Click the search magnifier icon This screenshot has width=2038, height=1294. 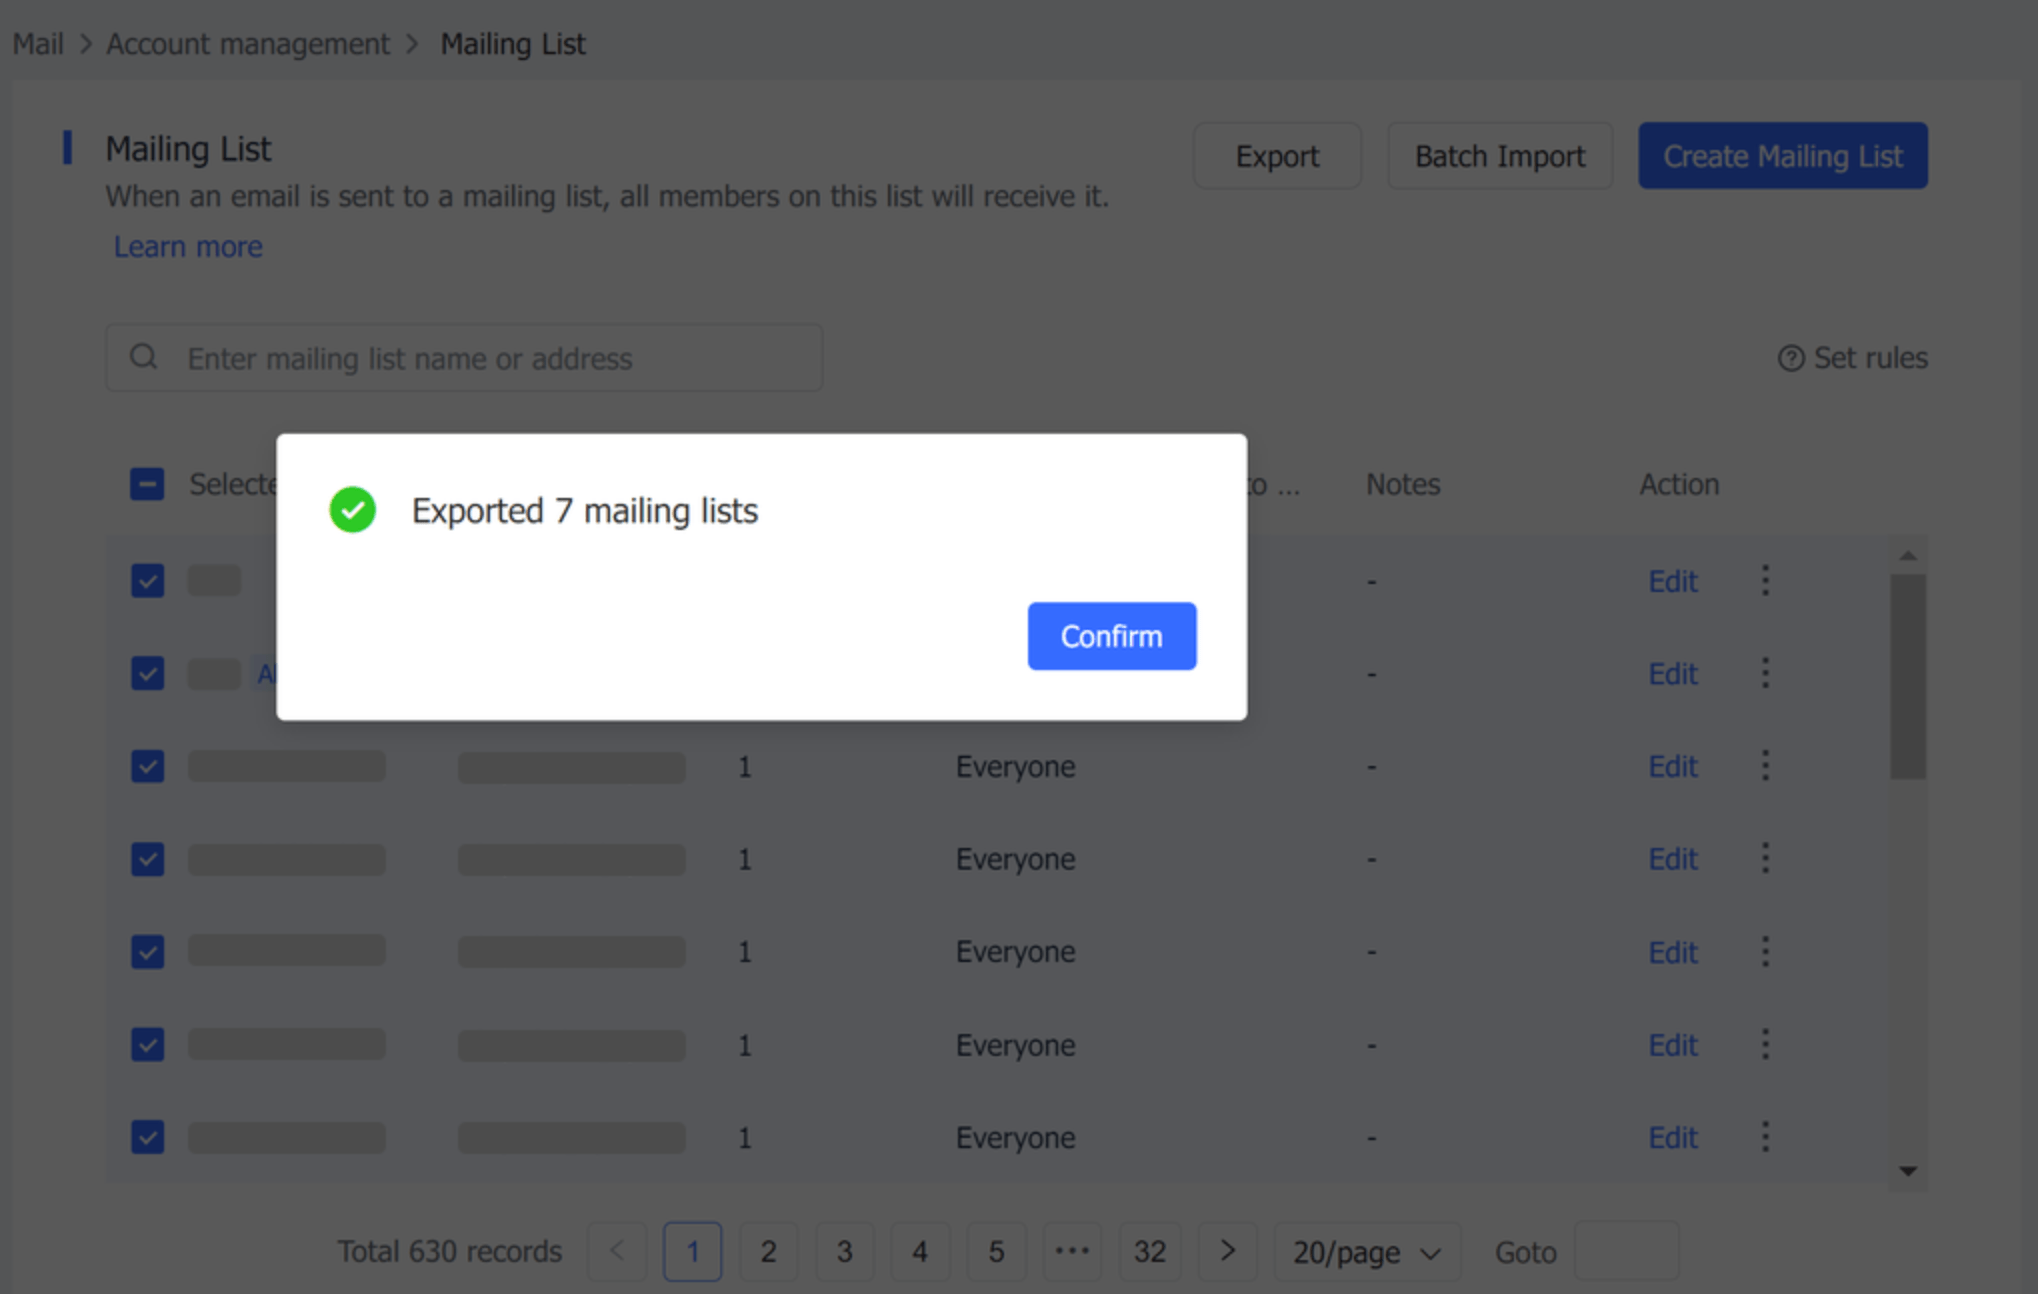pos(143,357)
